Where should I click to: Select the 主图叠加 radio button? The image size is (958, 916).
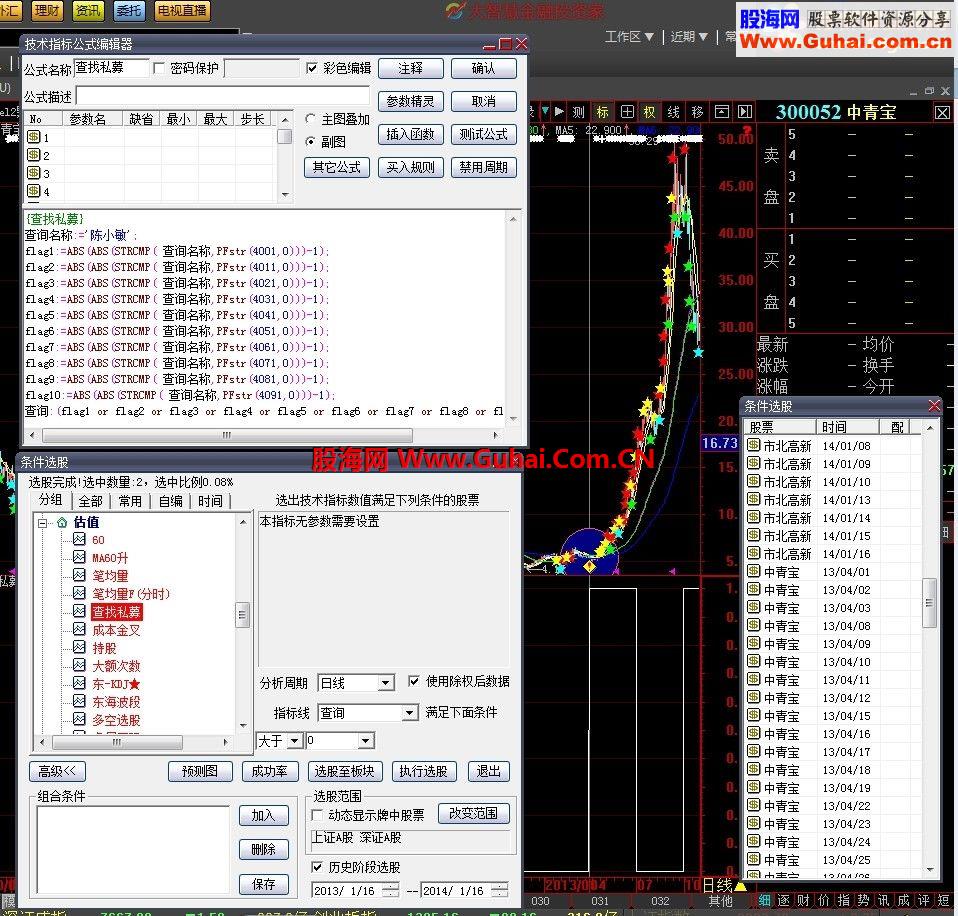[311, 119]
